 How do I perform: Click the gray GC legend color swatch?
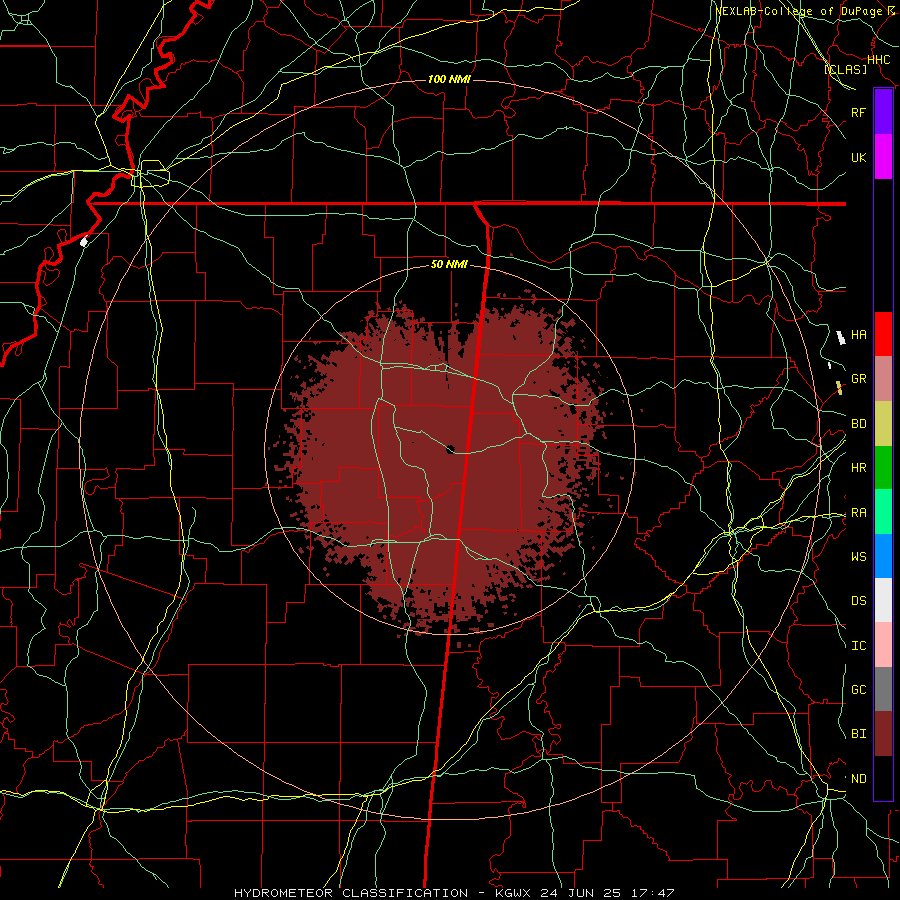pos(883,689)
